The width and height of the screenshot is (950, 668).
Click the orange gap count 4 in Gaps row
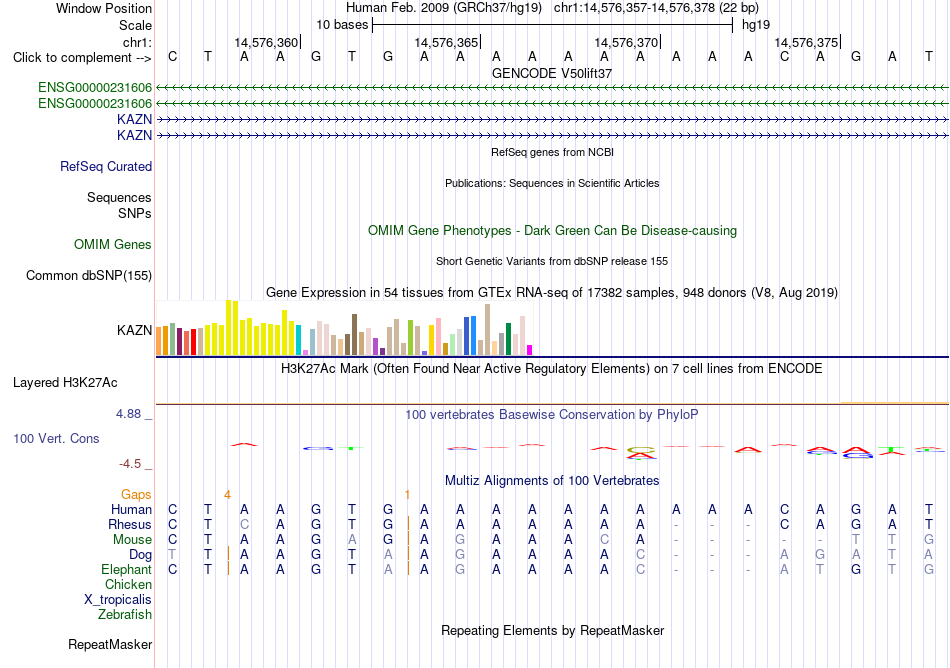(227, 495)
